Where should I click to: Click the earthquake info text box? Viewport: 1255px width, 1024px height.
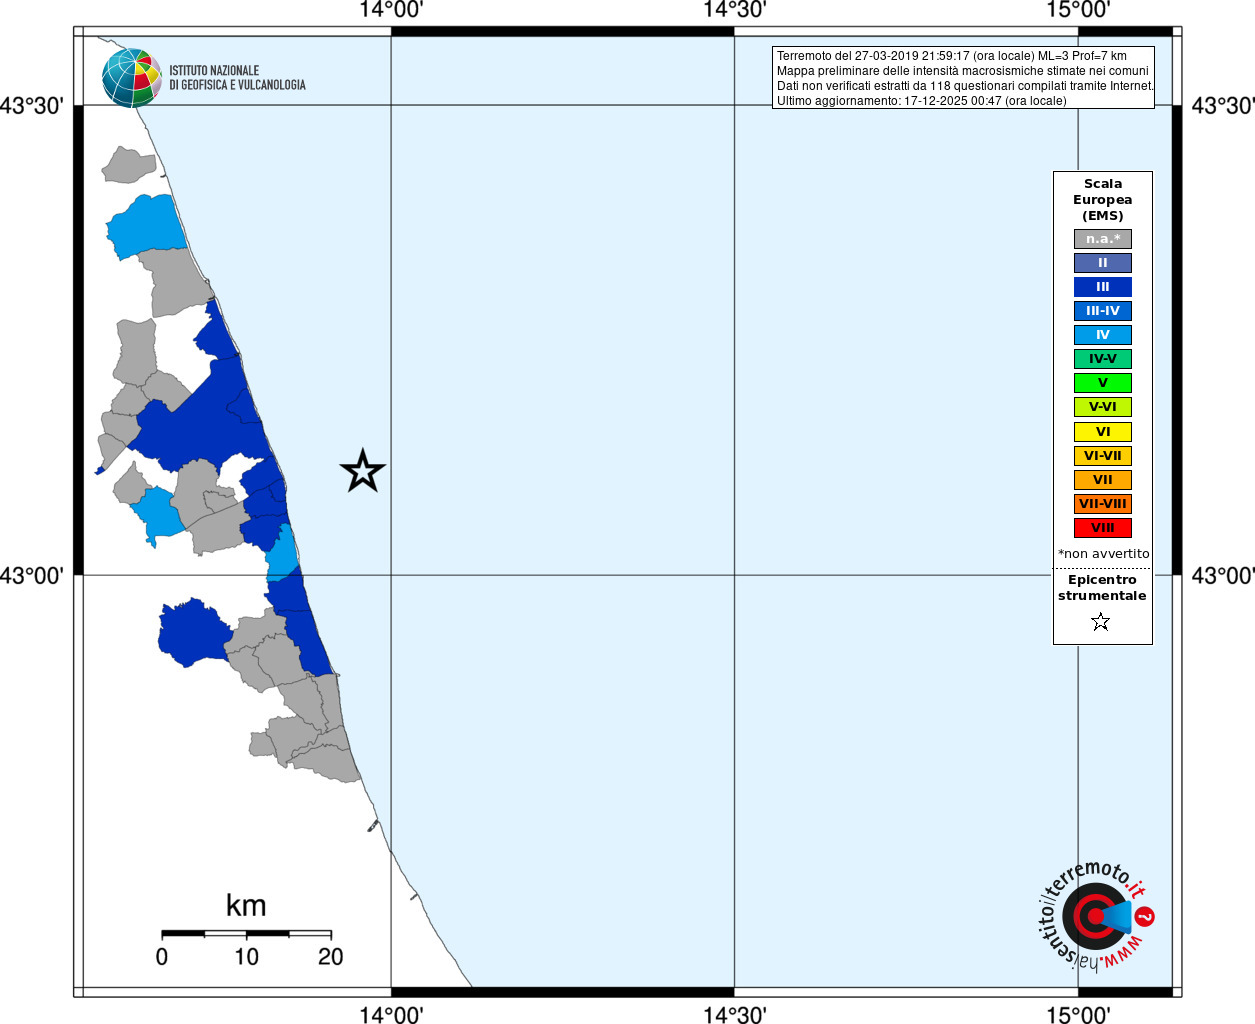point(963,77)
